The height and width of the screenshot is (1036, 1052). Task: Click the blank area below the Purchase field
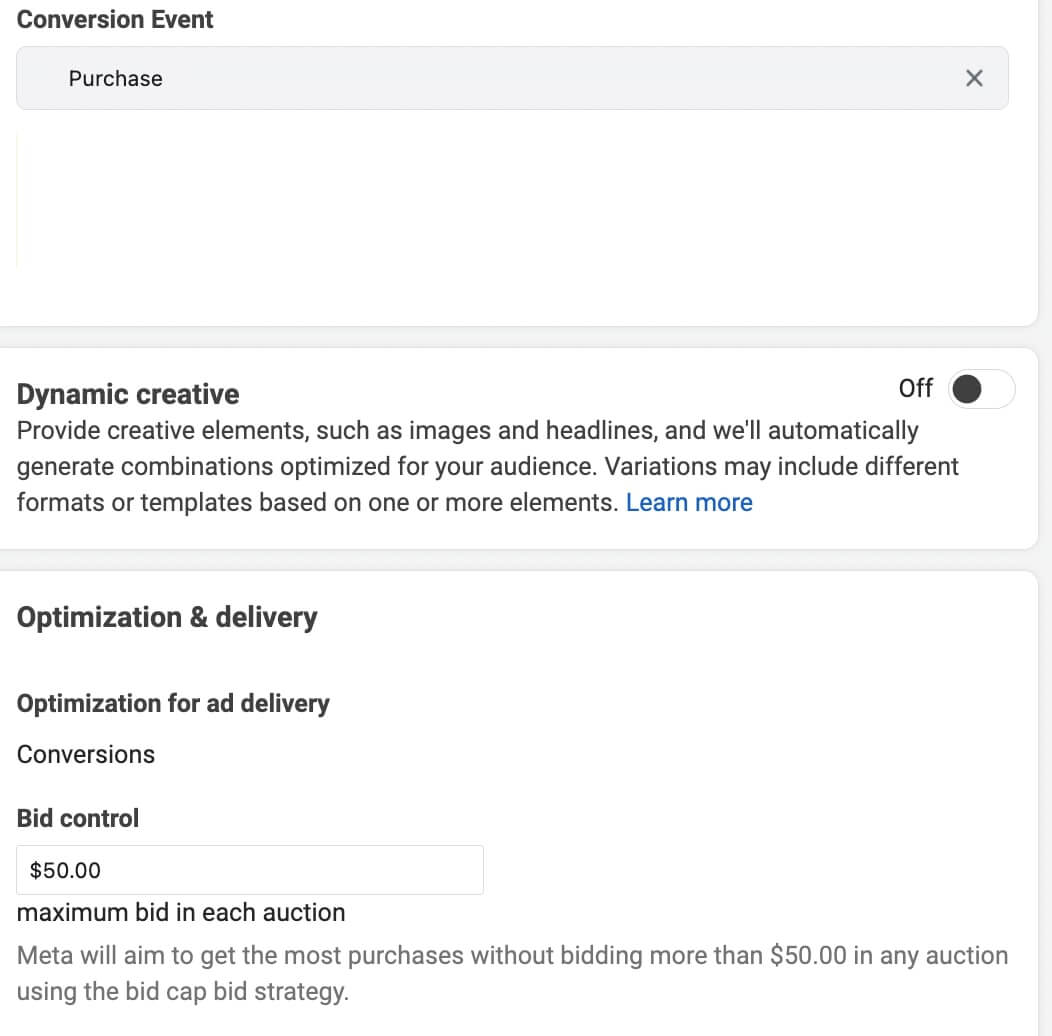pyautogui.click(x=512, y=201)
